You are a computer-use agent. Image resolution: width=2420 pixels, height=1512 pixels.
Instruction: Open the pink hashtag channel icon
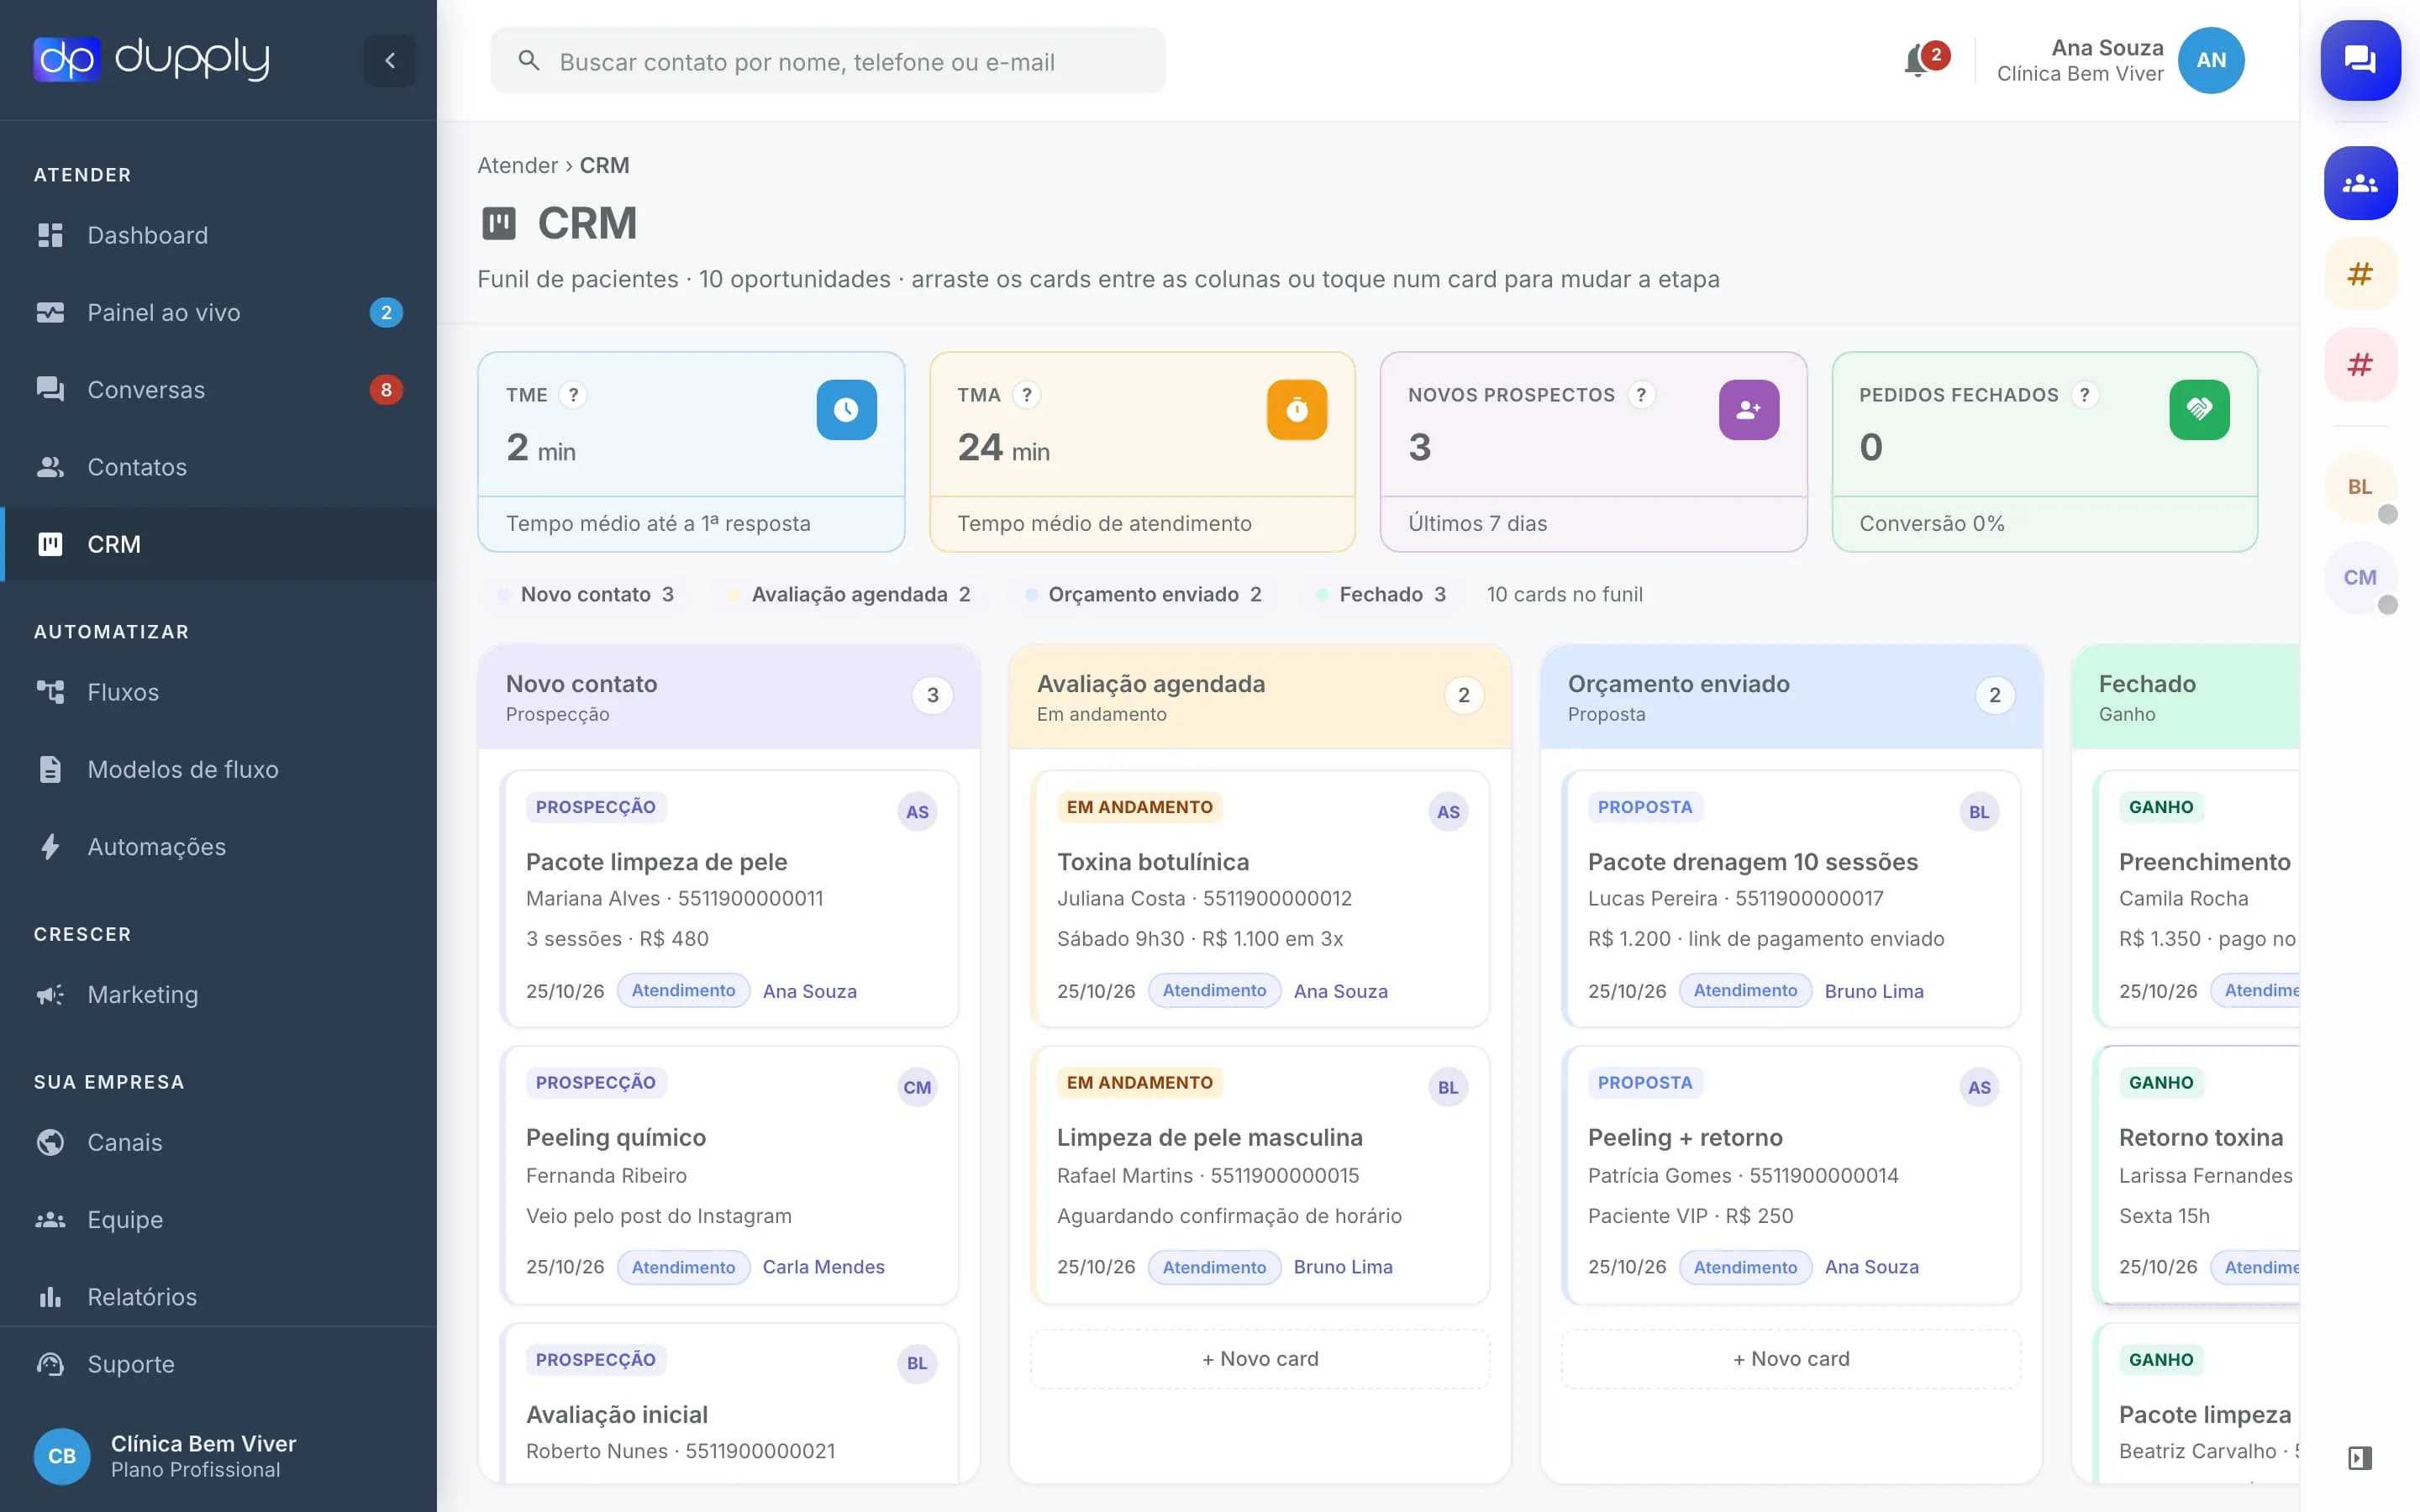(x=2360, y=364)
